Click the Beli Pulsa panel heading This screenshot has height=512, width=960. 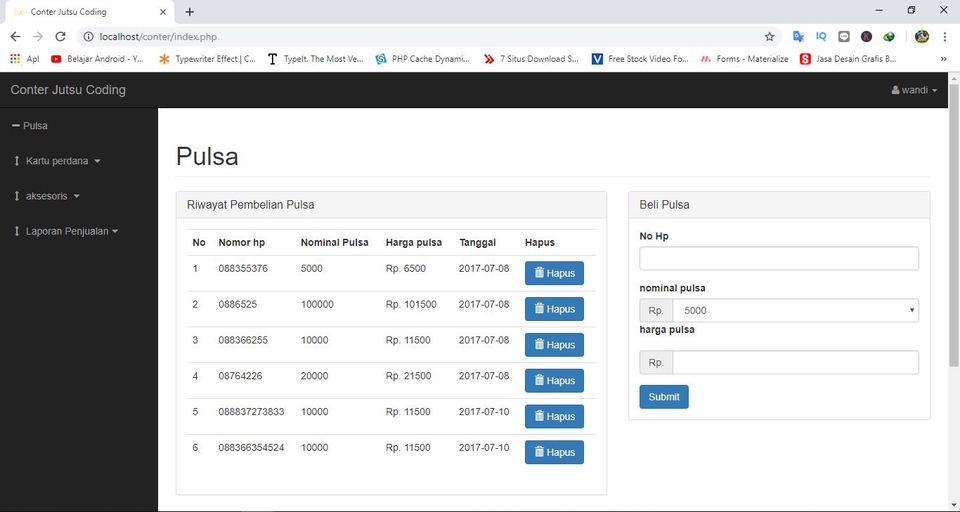pyautogui.click(x=664, y=205)
